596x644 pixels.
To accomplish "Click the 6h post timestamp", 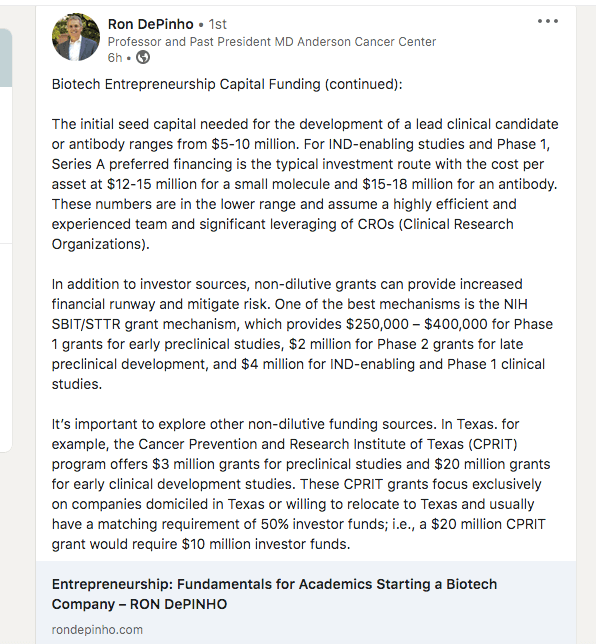I will click(x=115, y=58).
